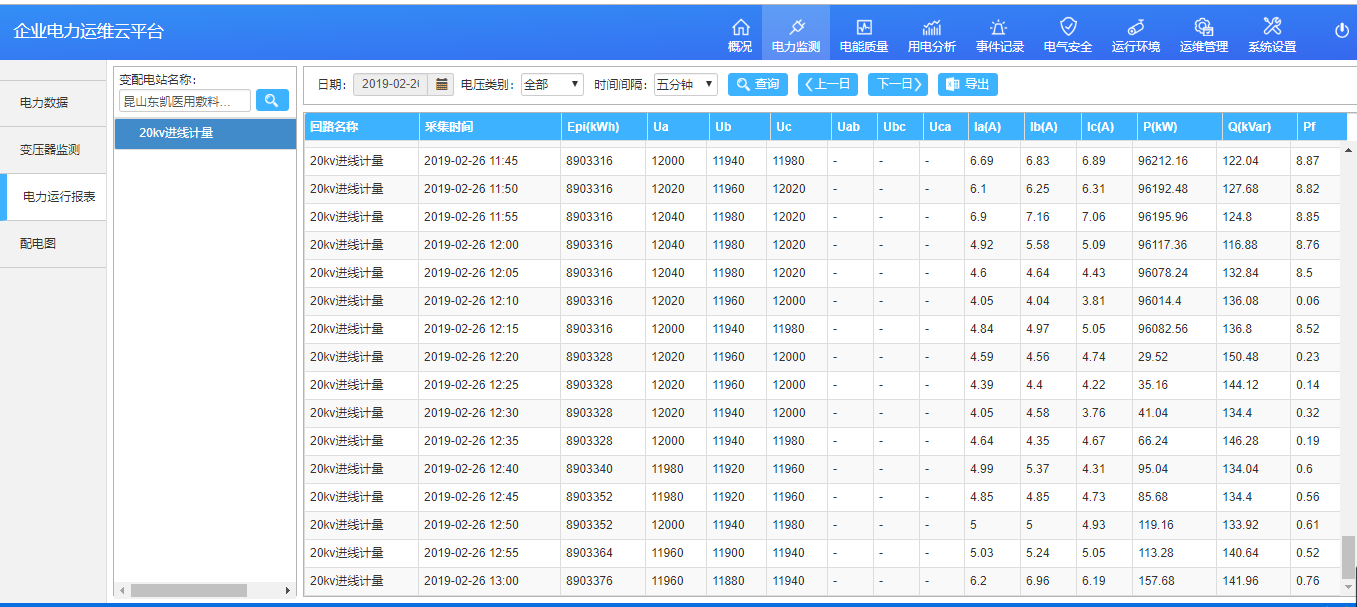The width and height of the screenshot is (1357, 607).
Task: Select row with time 2019-02-26 12:00
Action: (822, 245)
